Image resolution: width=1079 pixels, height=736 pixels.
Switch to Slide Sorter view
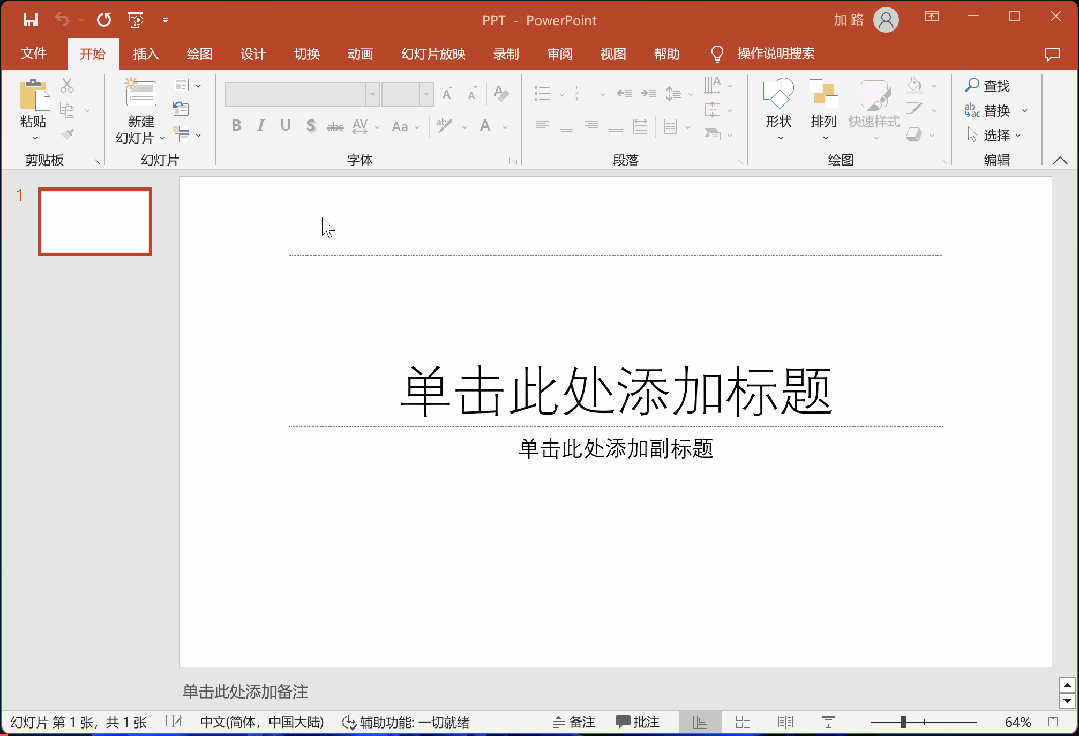742,721
